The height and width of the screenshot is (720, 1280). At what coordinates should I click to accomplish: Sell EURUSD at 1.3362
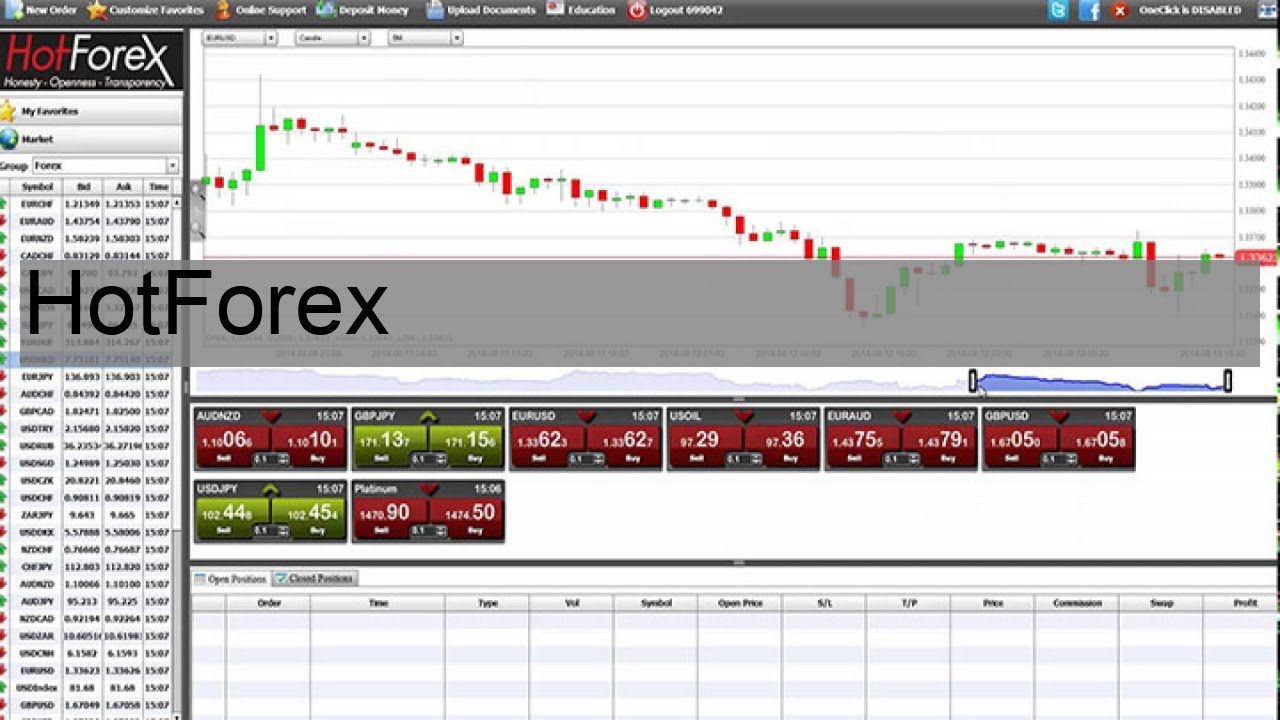[547, 445]
